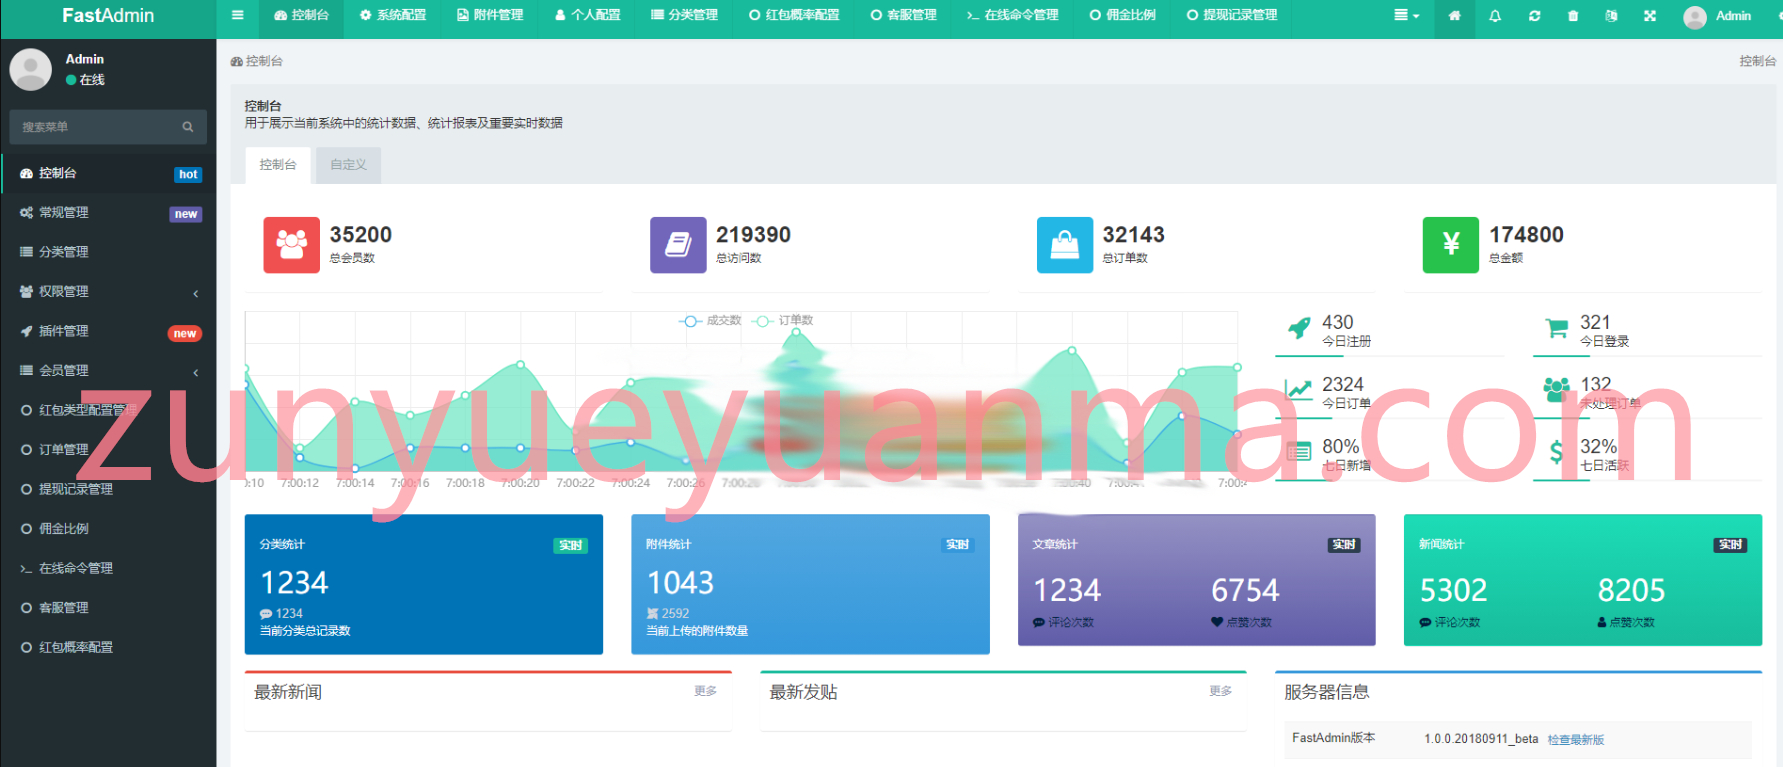Click the rocket icon for today's registrations
Image resolution: width=1783 pixels, height=767 pixels.
[x=1299, y=328]
